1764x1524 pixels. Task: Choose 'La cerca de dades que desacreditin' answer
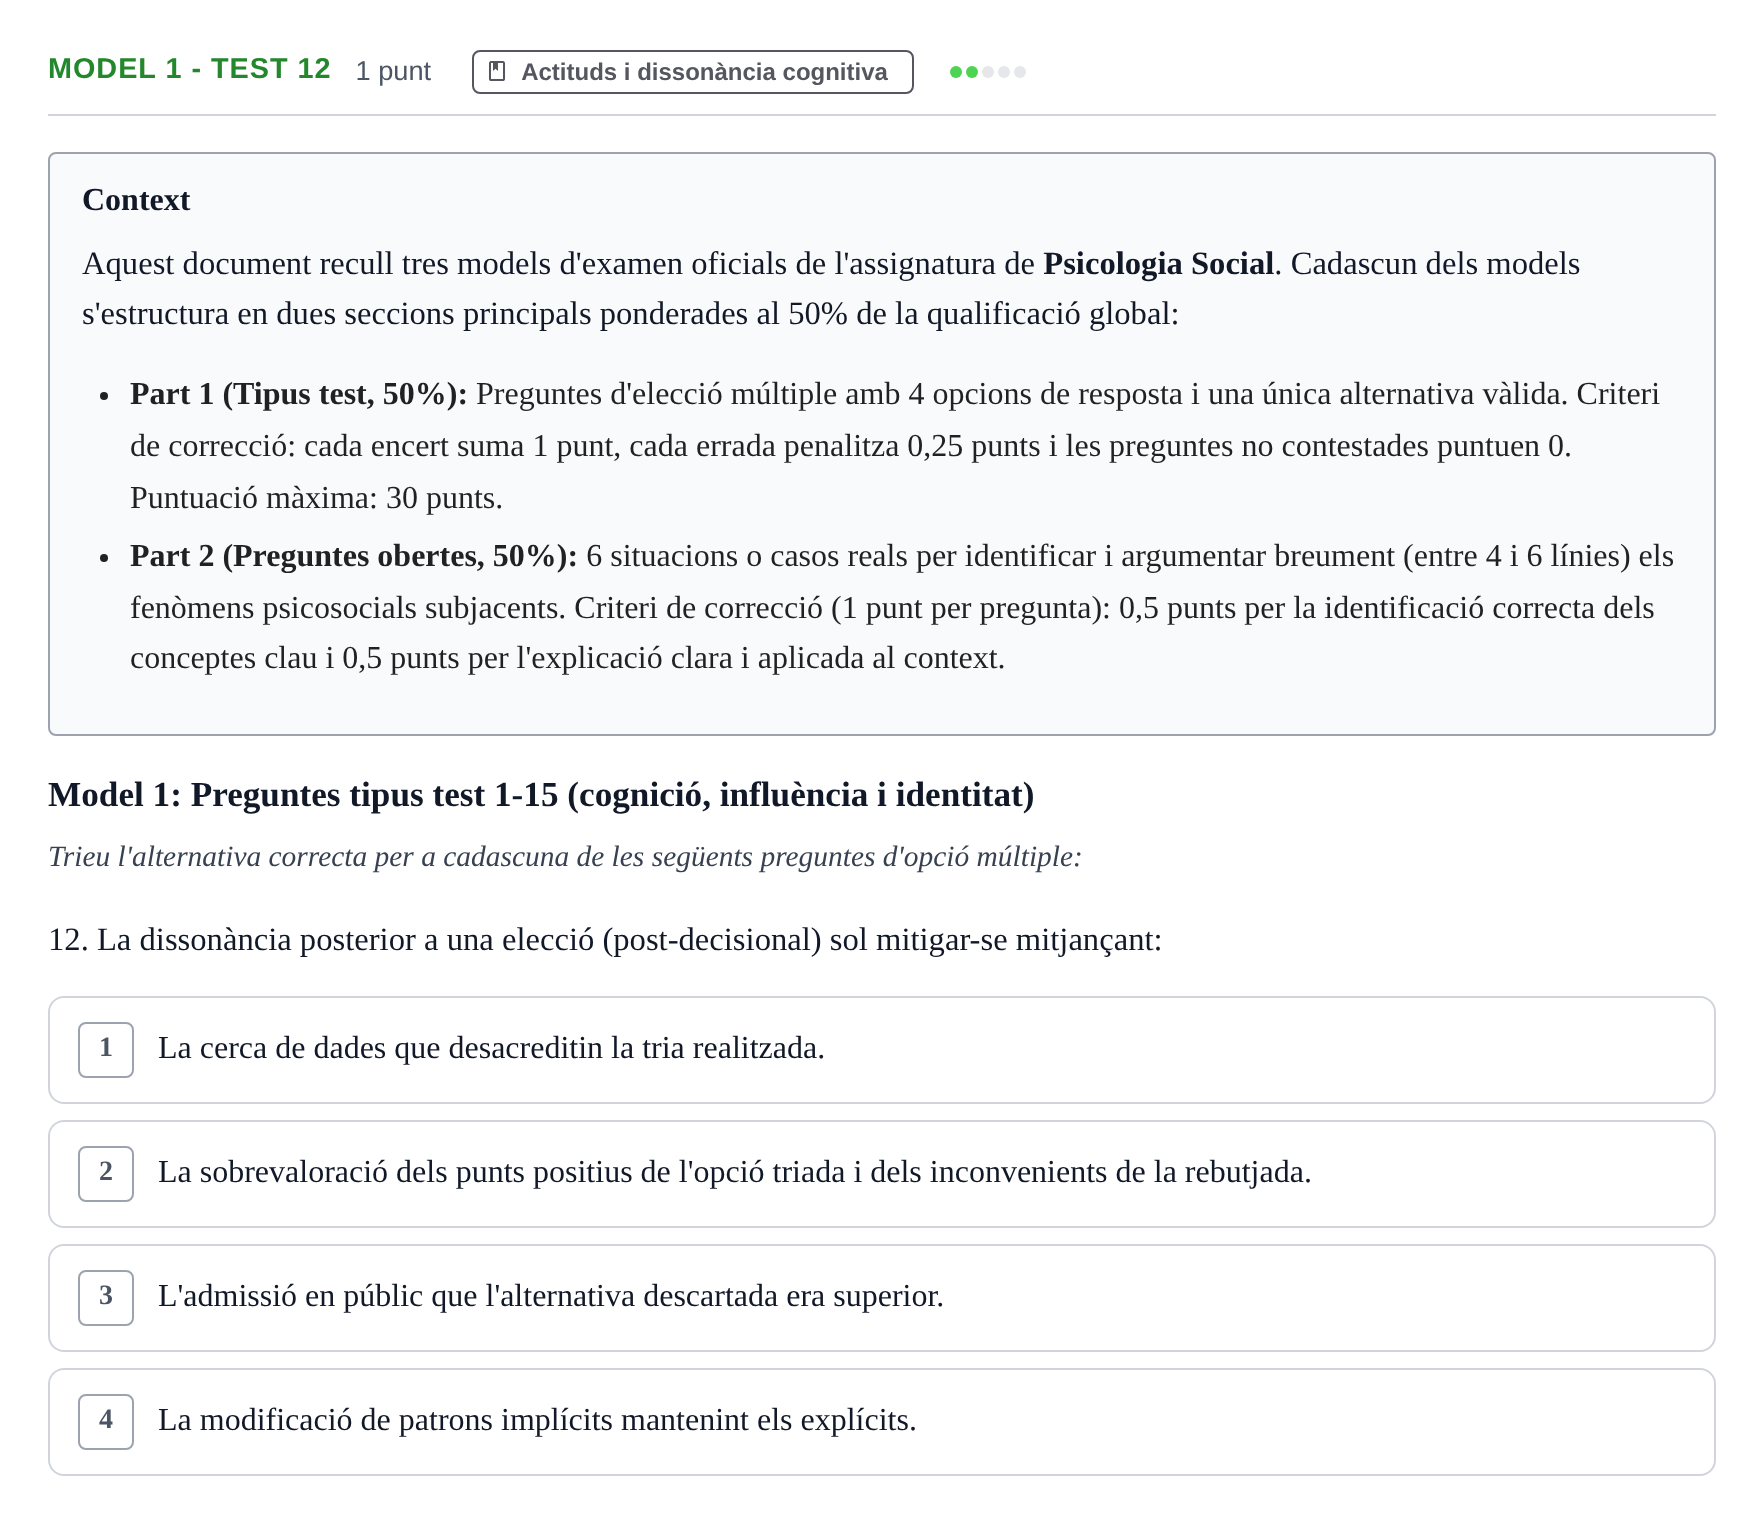click(882, 1050)
